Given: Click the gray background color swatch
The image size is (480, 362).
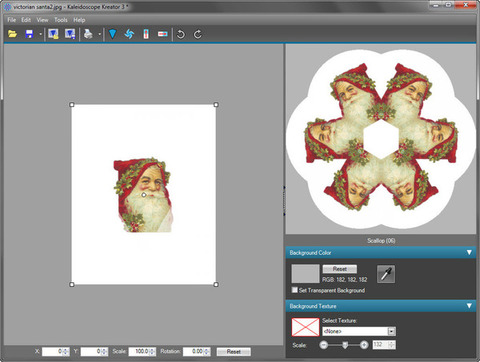Looking at the screenshot, I should click(305, 274).
